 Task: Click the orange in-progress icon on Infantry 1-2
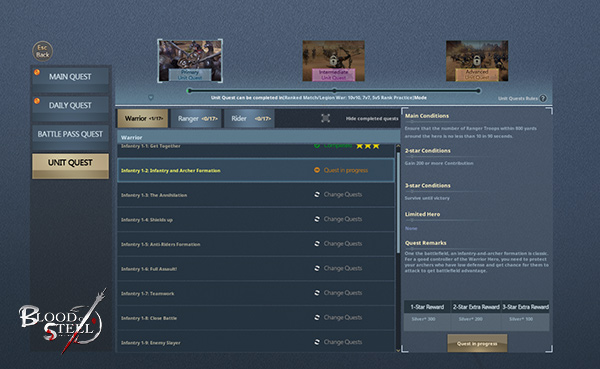coord(317,170)
